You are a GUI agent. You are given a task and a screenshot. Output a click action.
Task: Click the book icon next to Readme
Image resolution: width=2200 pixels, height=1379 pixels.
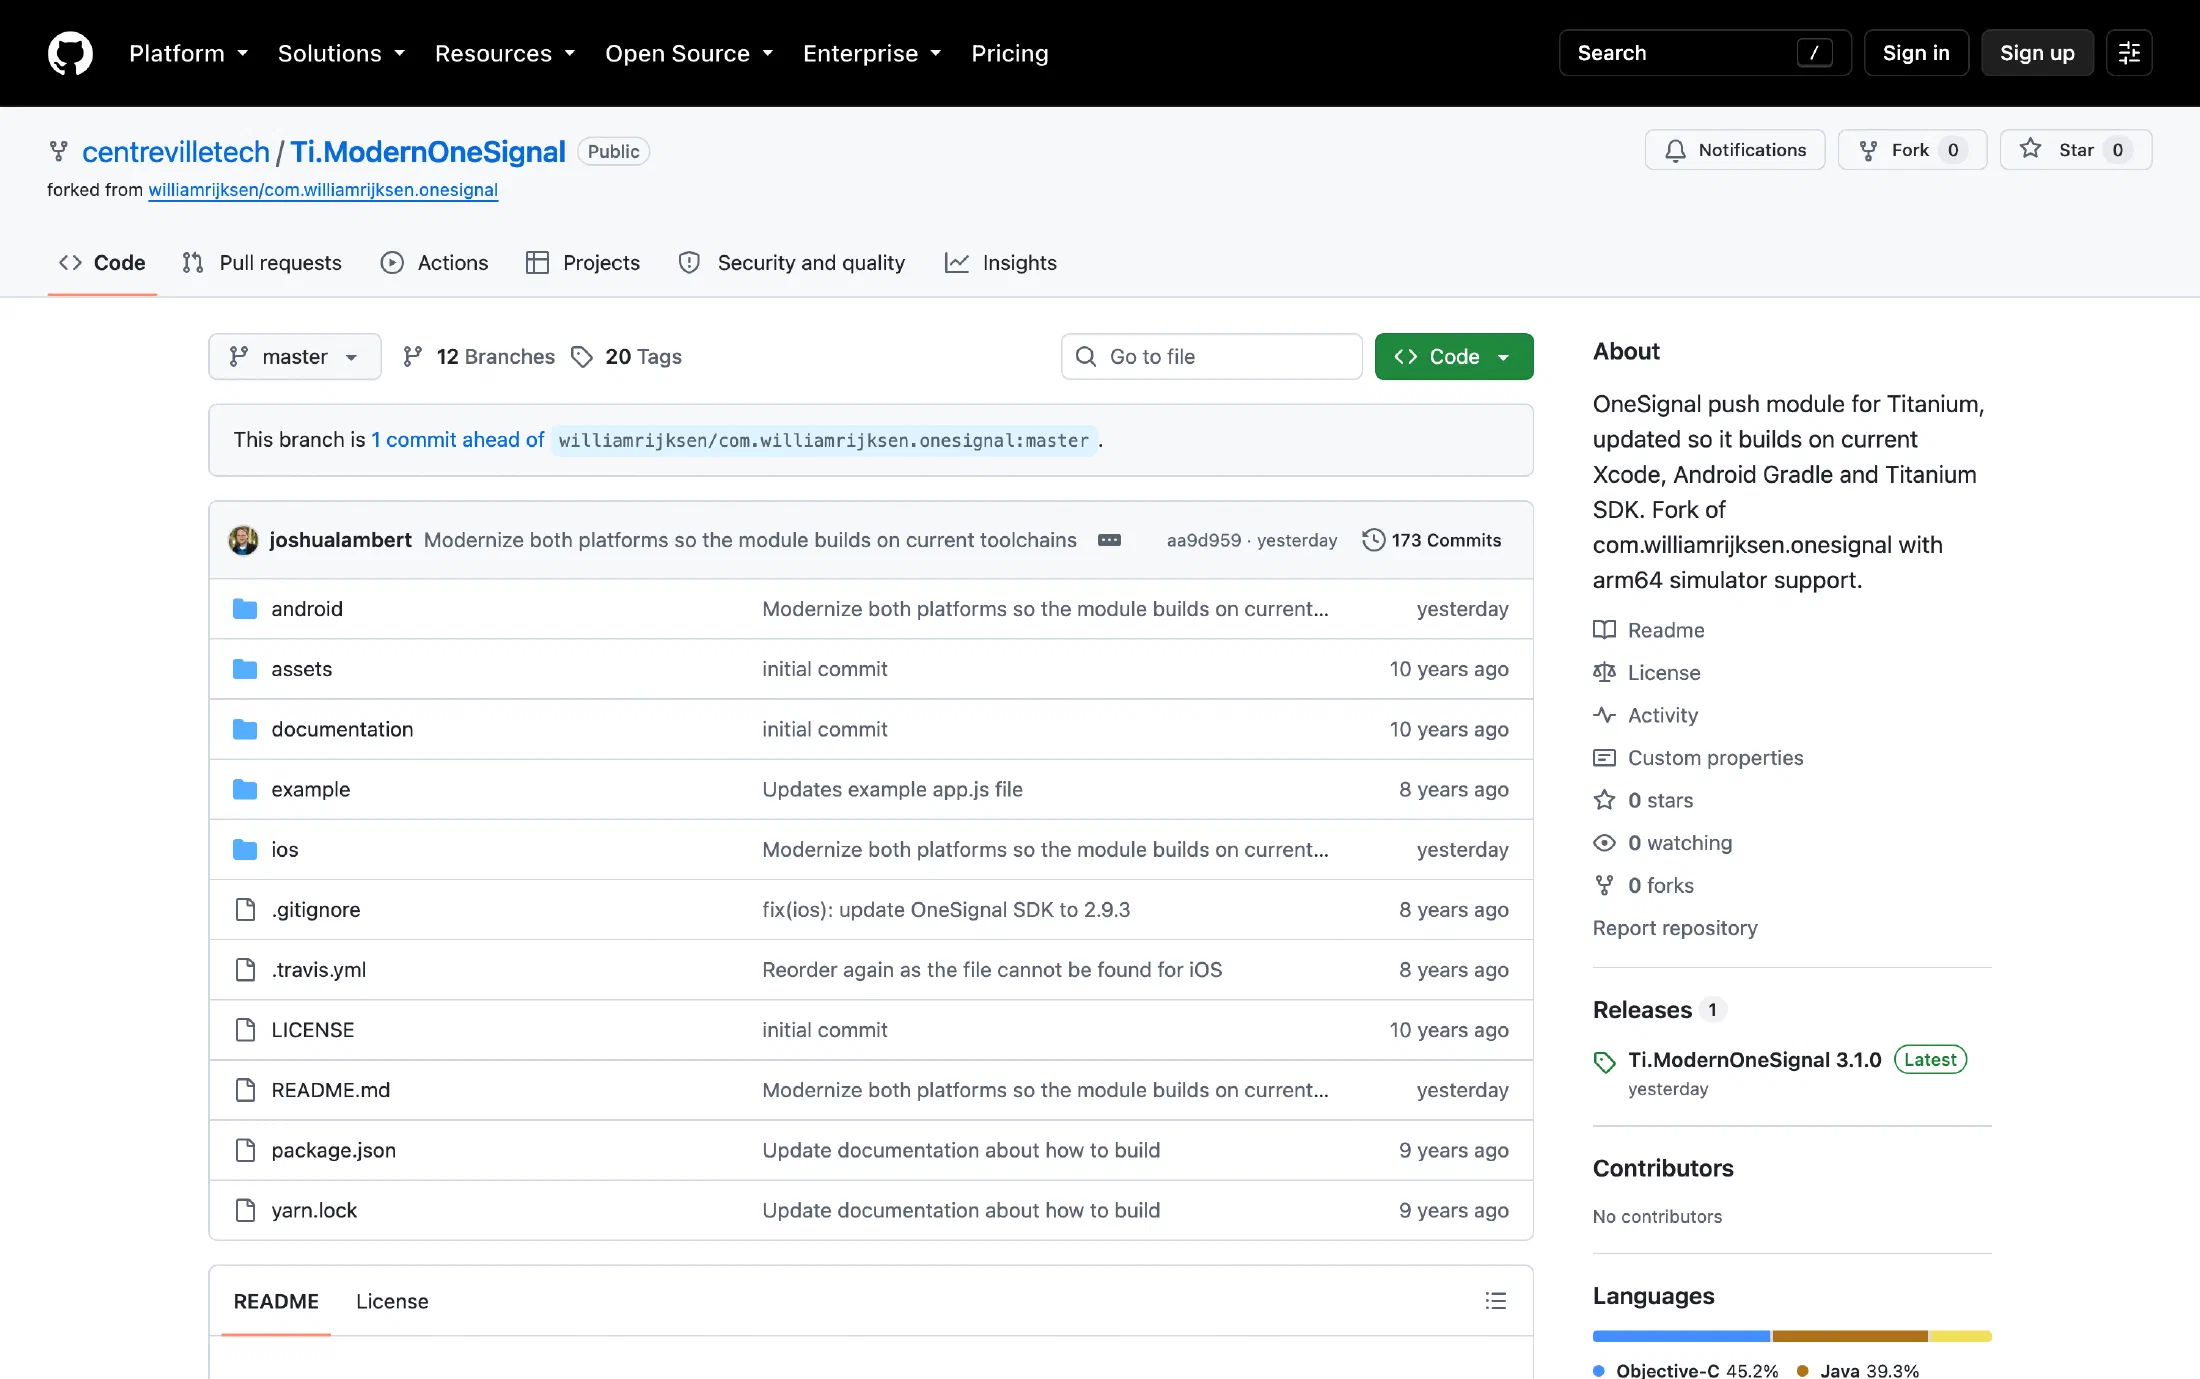click(1604, 630)
